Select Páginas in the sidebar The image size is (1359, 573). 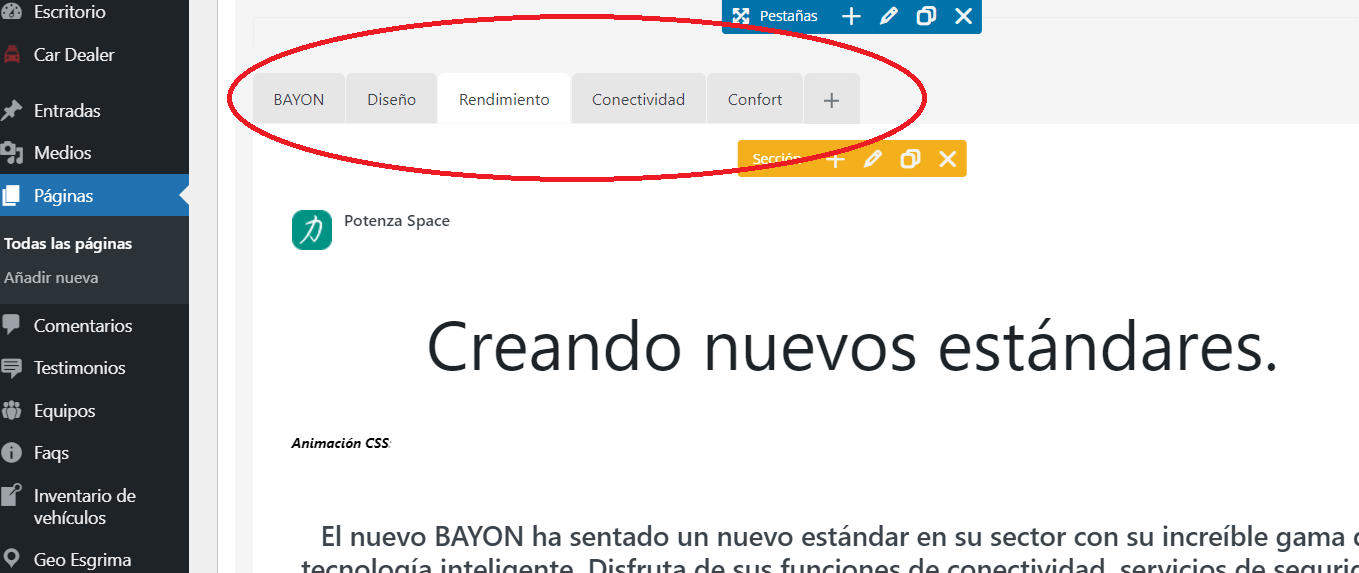[94, 196]
